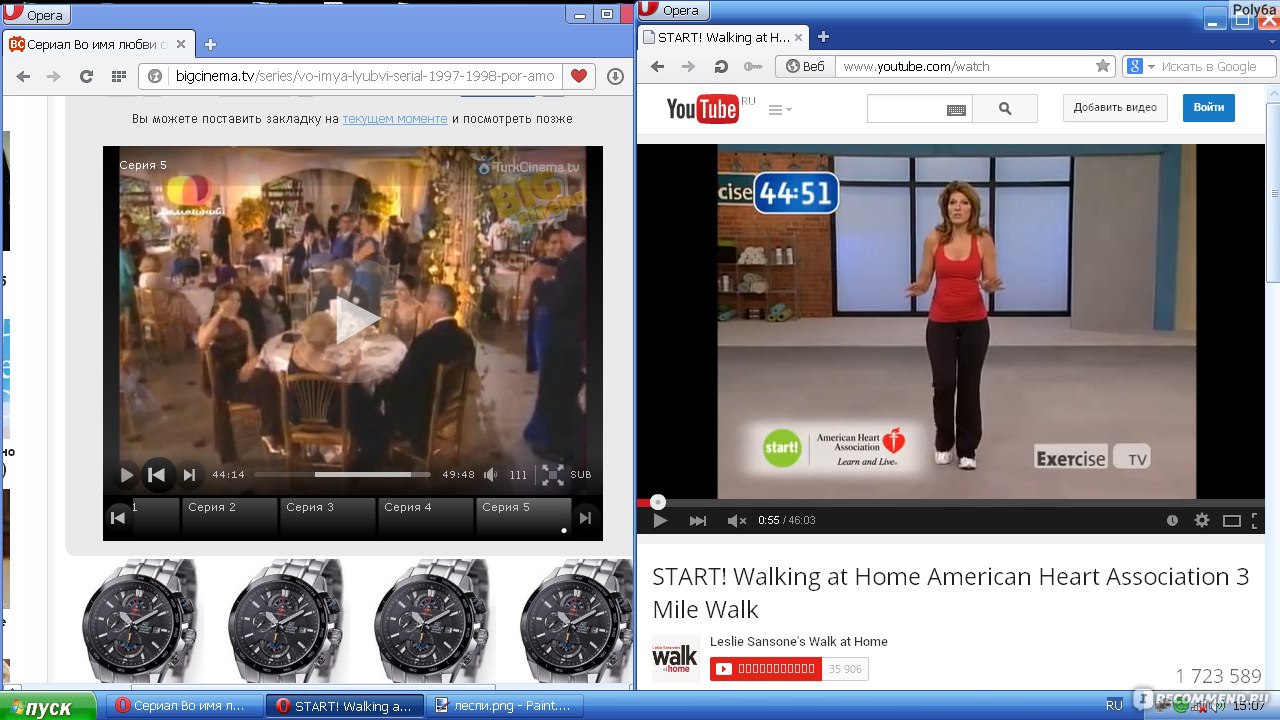Click the RU language indicator in taskbar
This screenshot has height=720, width=1280.
pyautogui.click(x=1114, y=705)
